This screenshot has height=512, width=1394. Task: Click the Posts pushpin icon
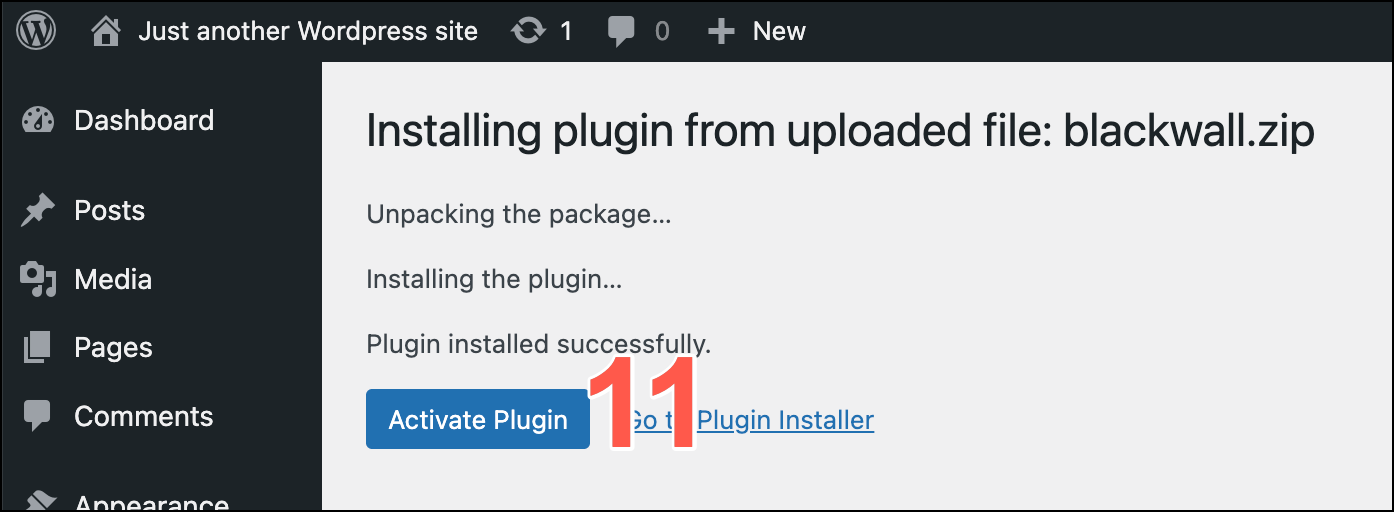[38, 211]
